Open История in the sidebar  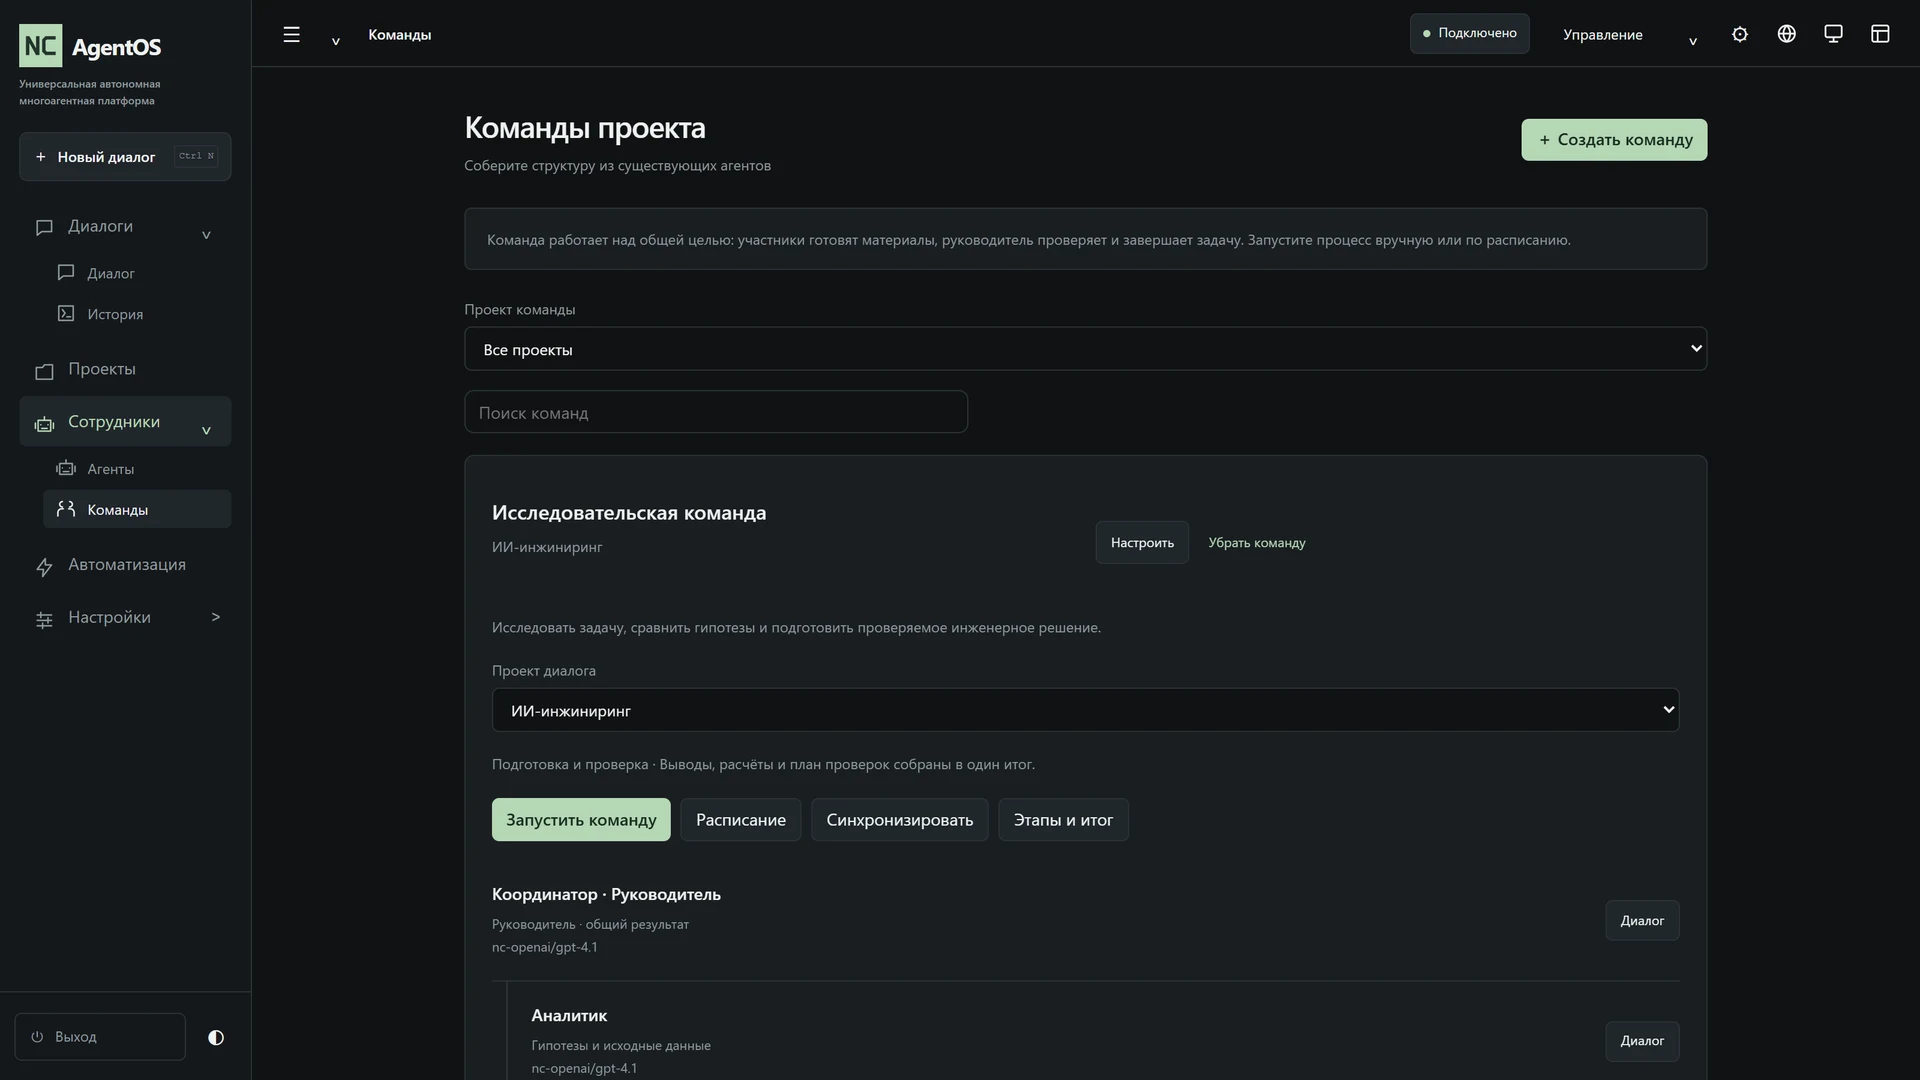[137, 314]
